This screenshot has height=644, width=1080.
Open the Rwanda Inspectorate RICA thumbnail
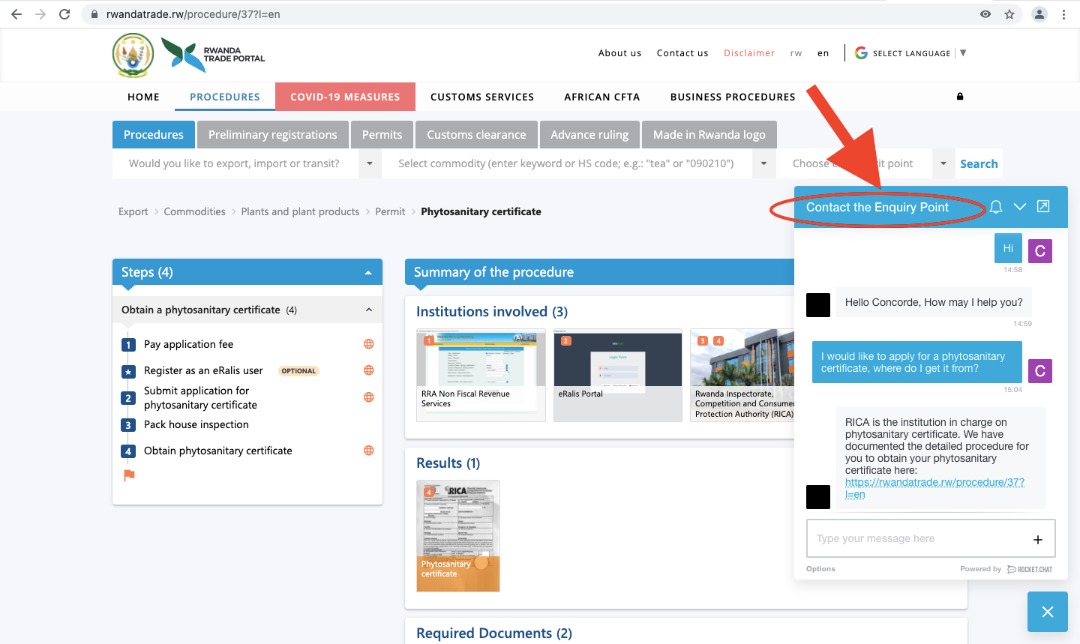click(742, 375)
